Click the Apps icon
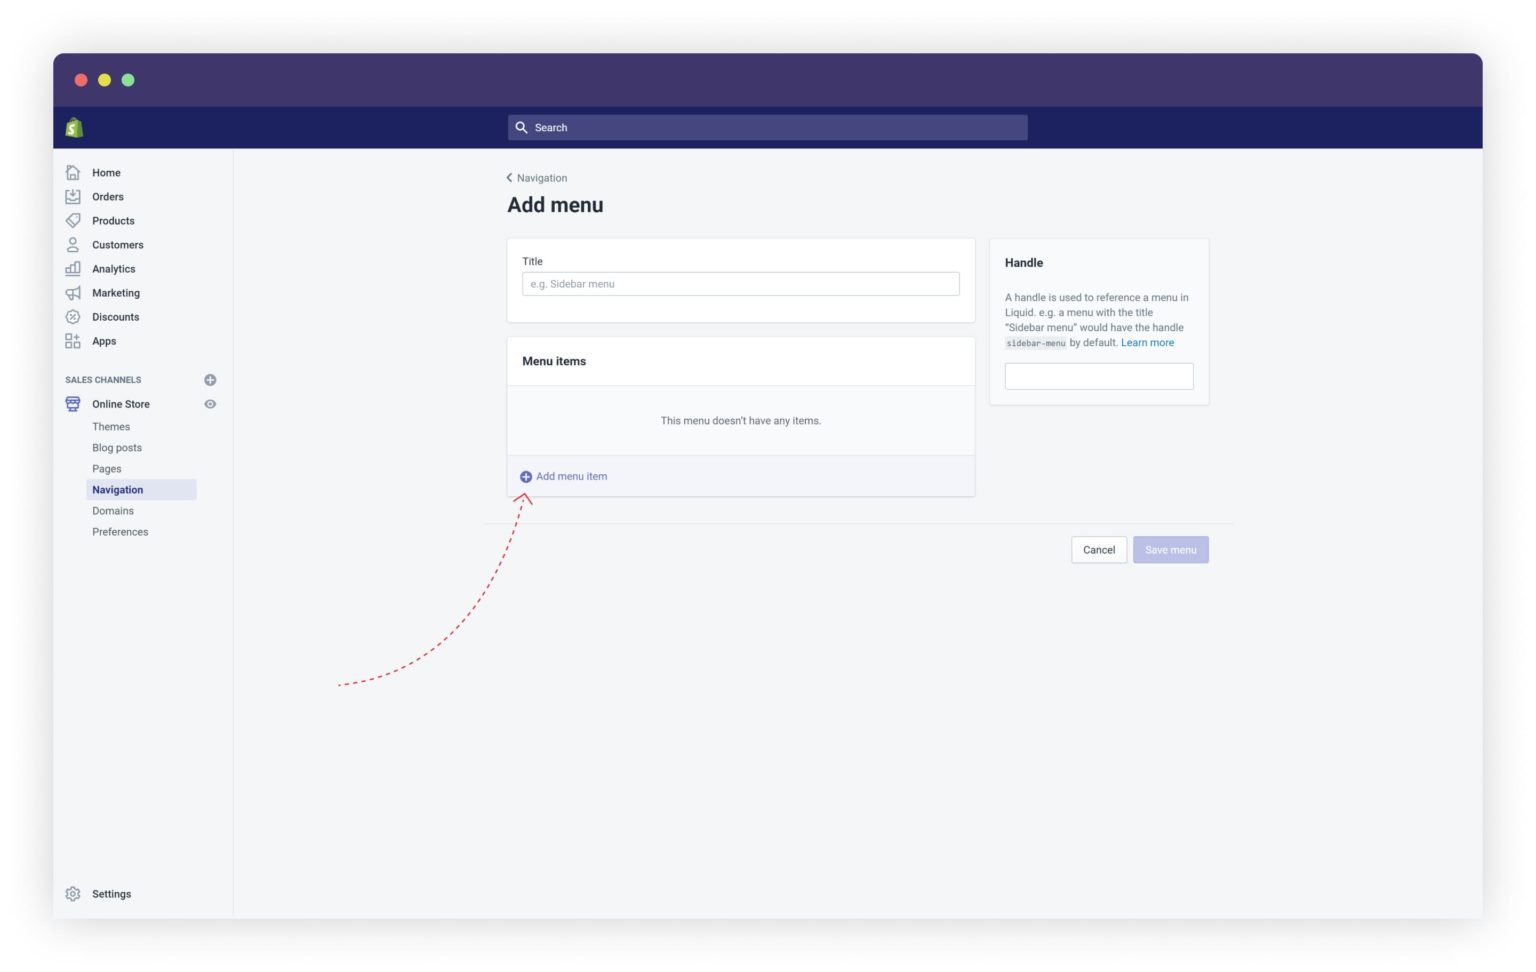The height and width of the screenshot is (972, 1536). (x=72, y=340)
